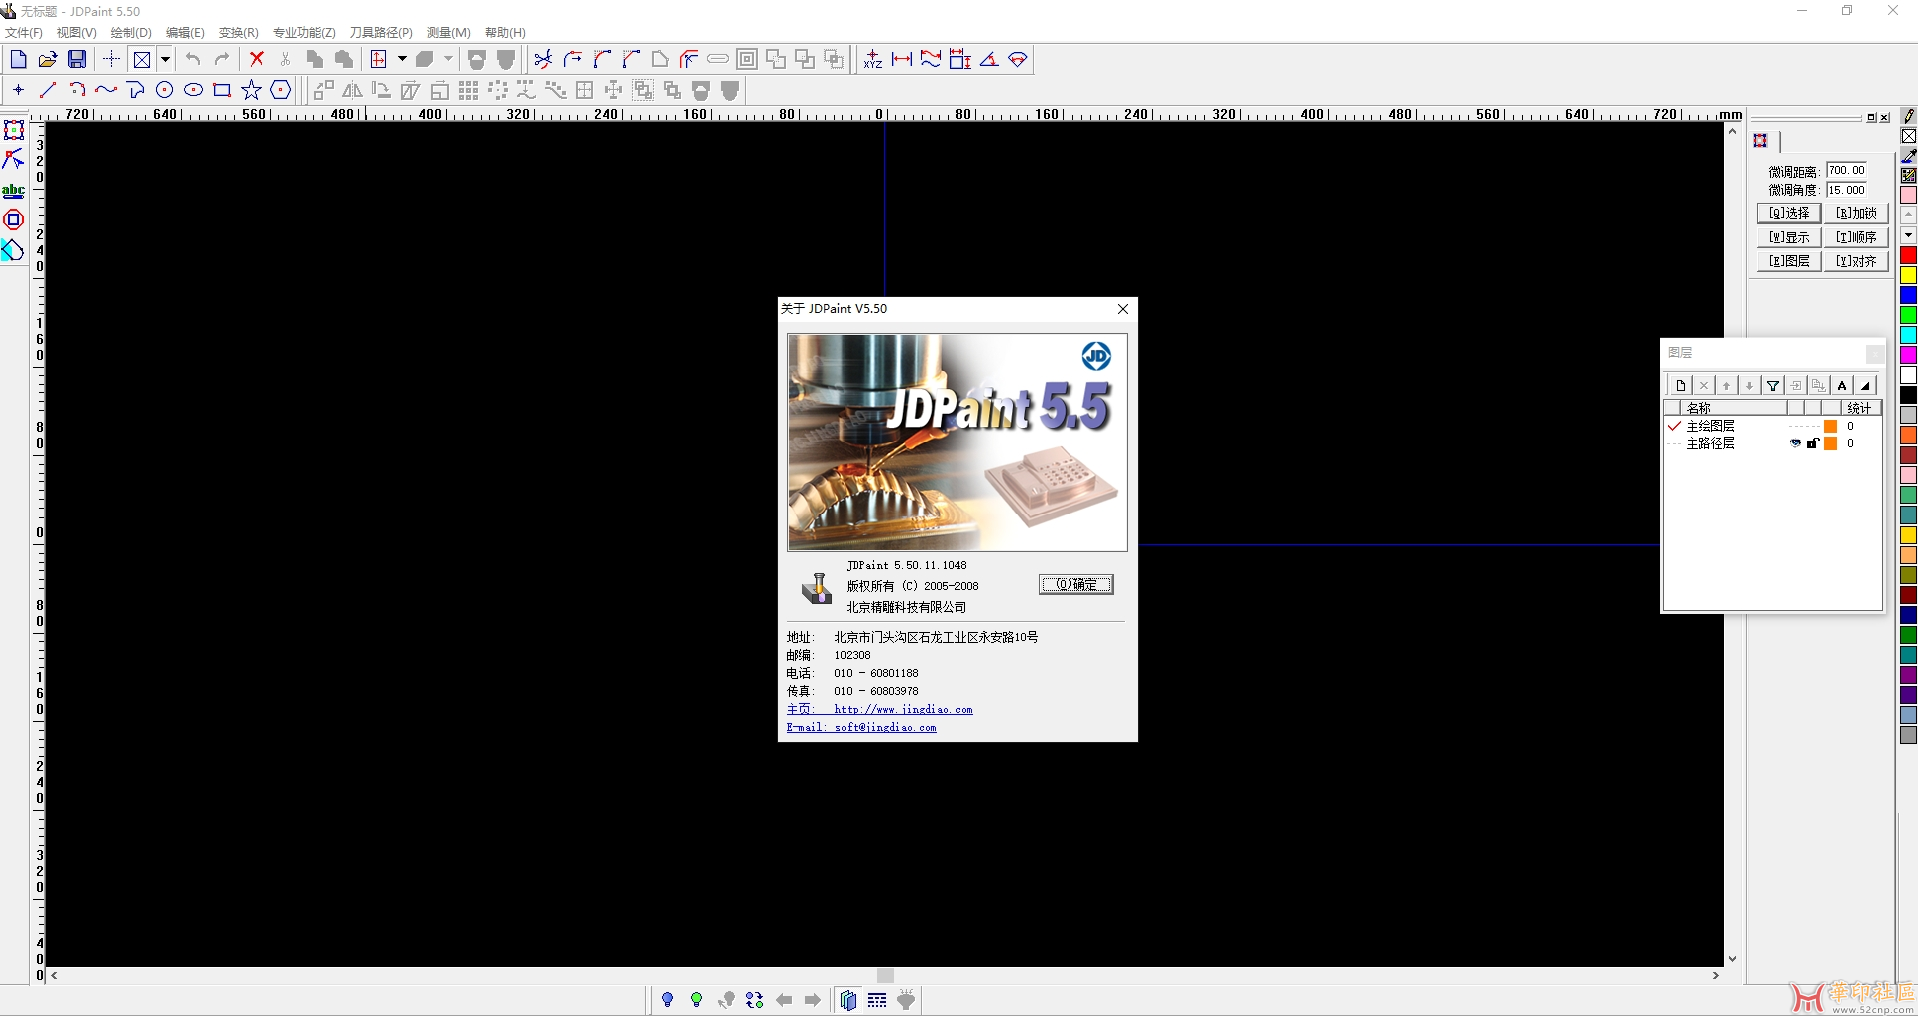Open the 变换(R) menu
This screenshot has height=1017, width=1918.
238,33
